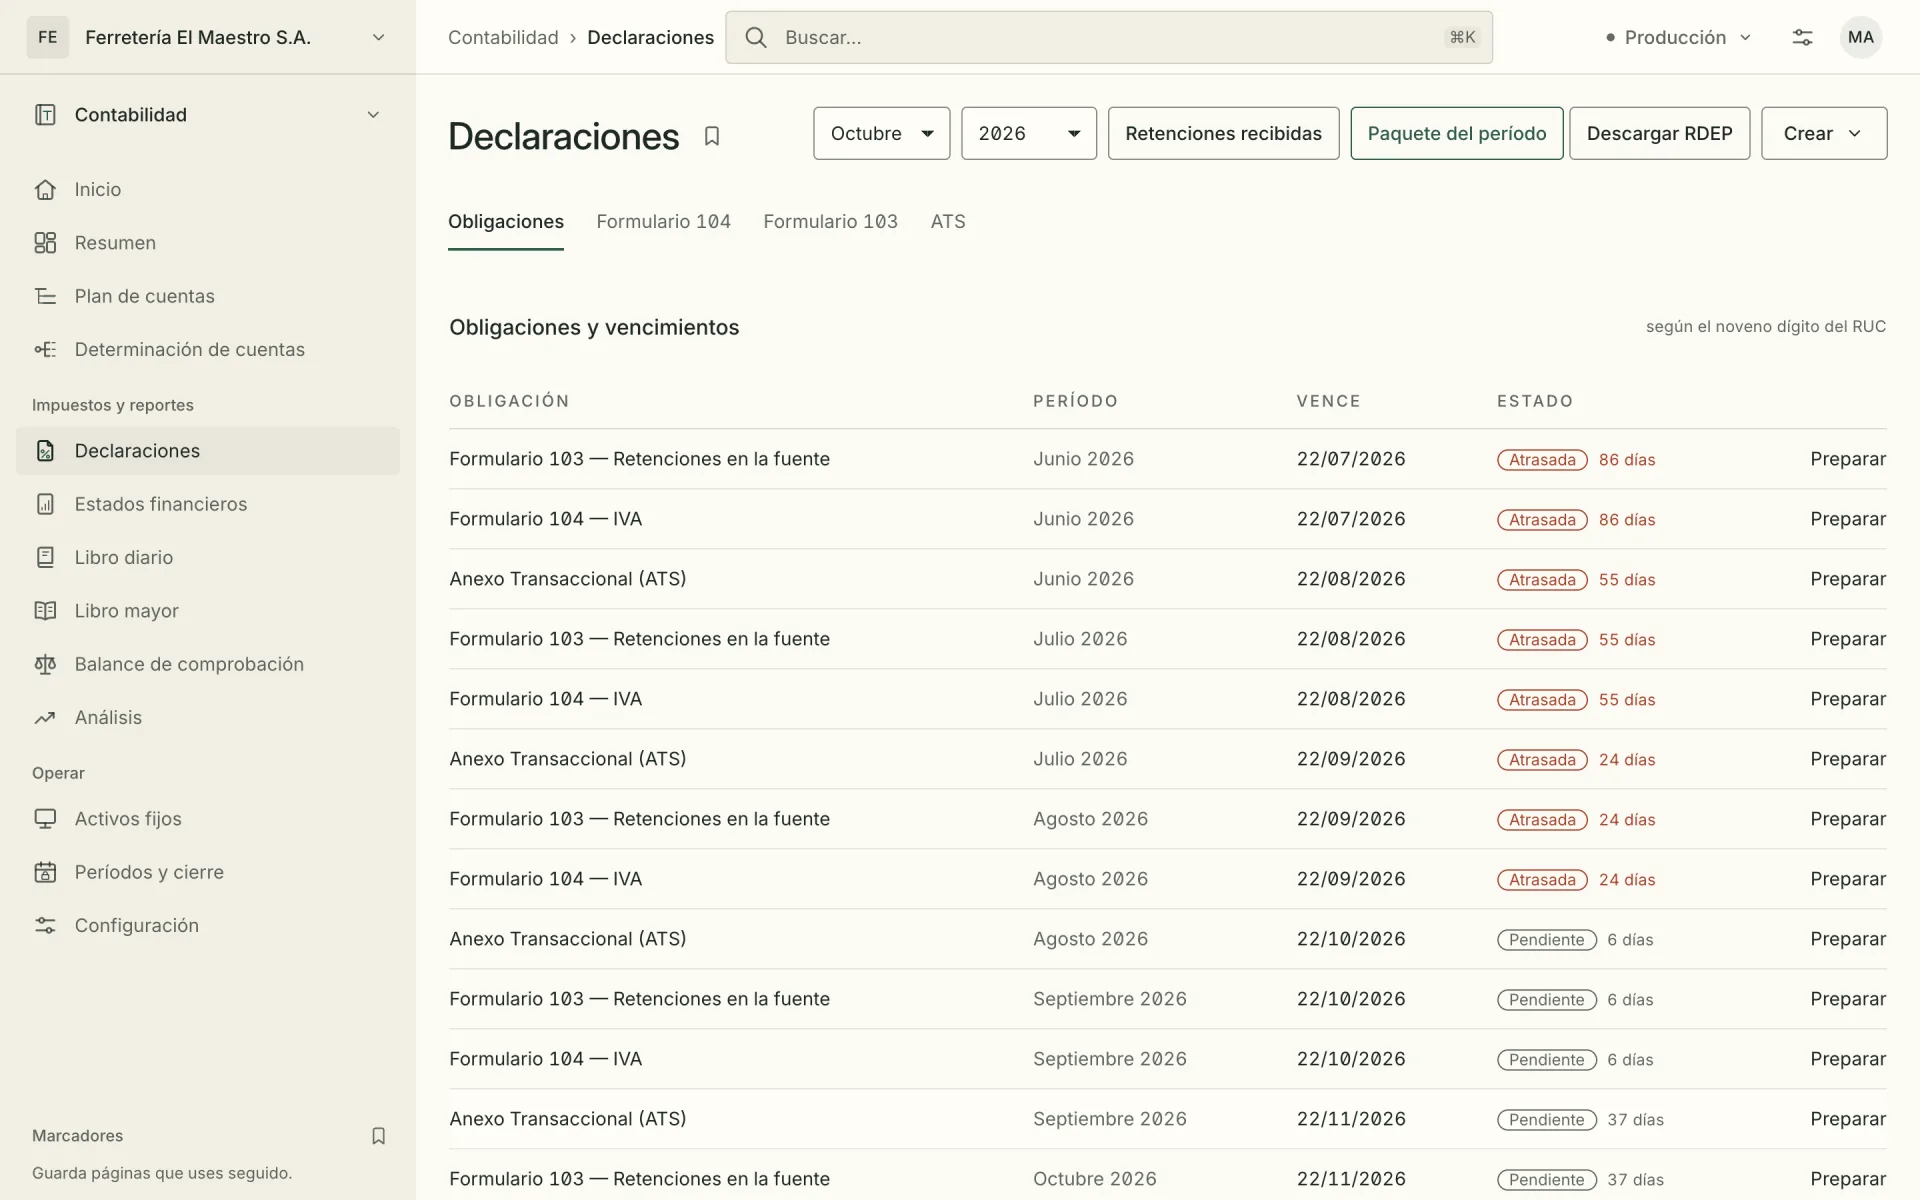
Task: Click the Atrasada badge for Formulario 104 Agosto 2026
Action: (x=1542, y=880)
